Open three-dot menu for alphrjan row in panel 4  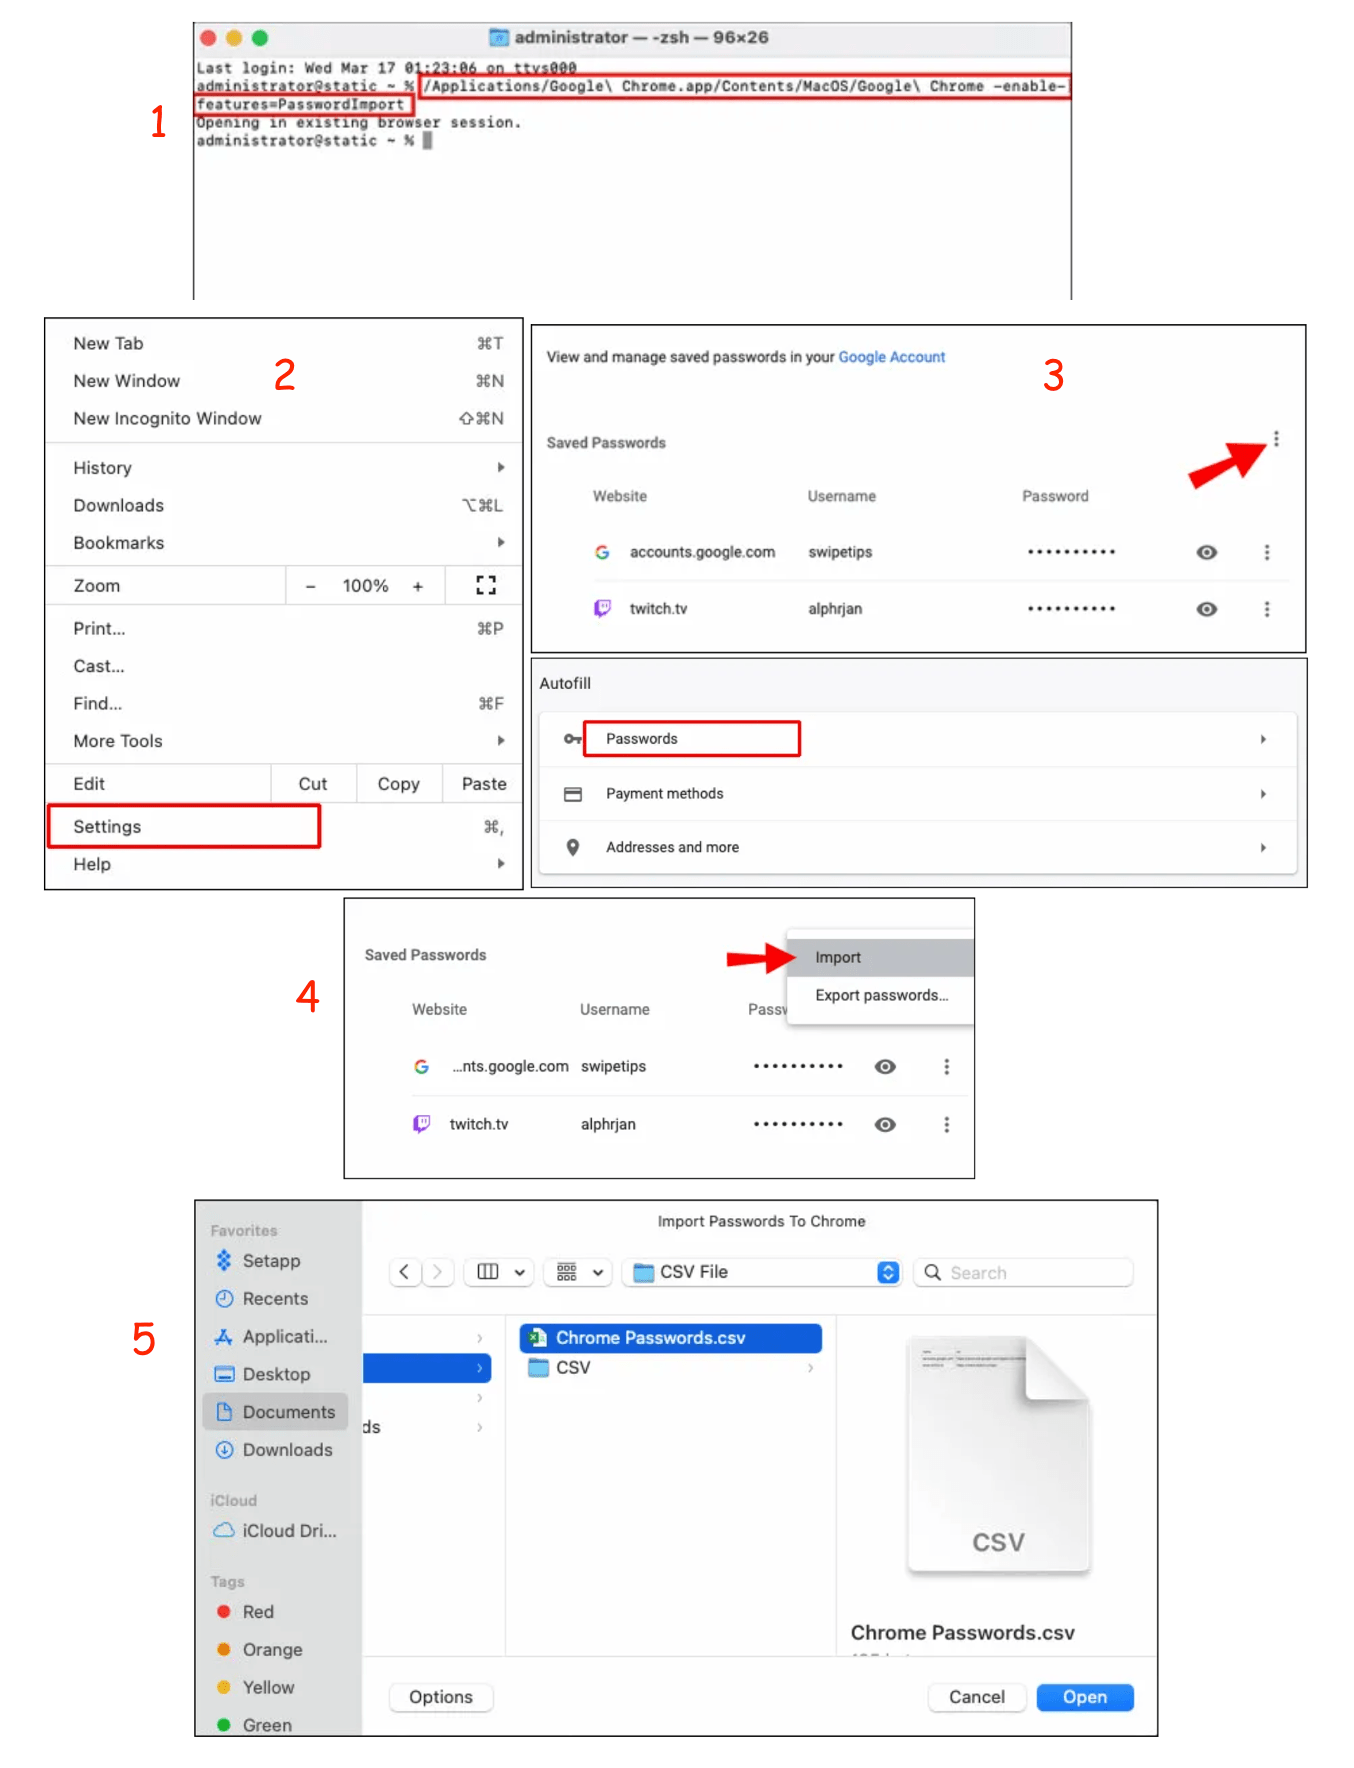coord(946,1125)
